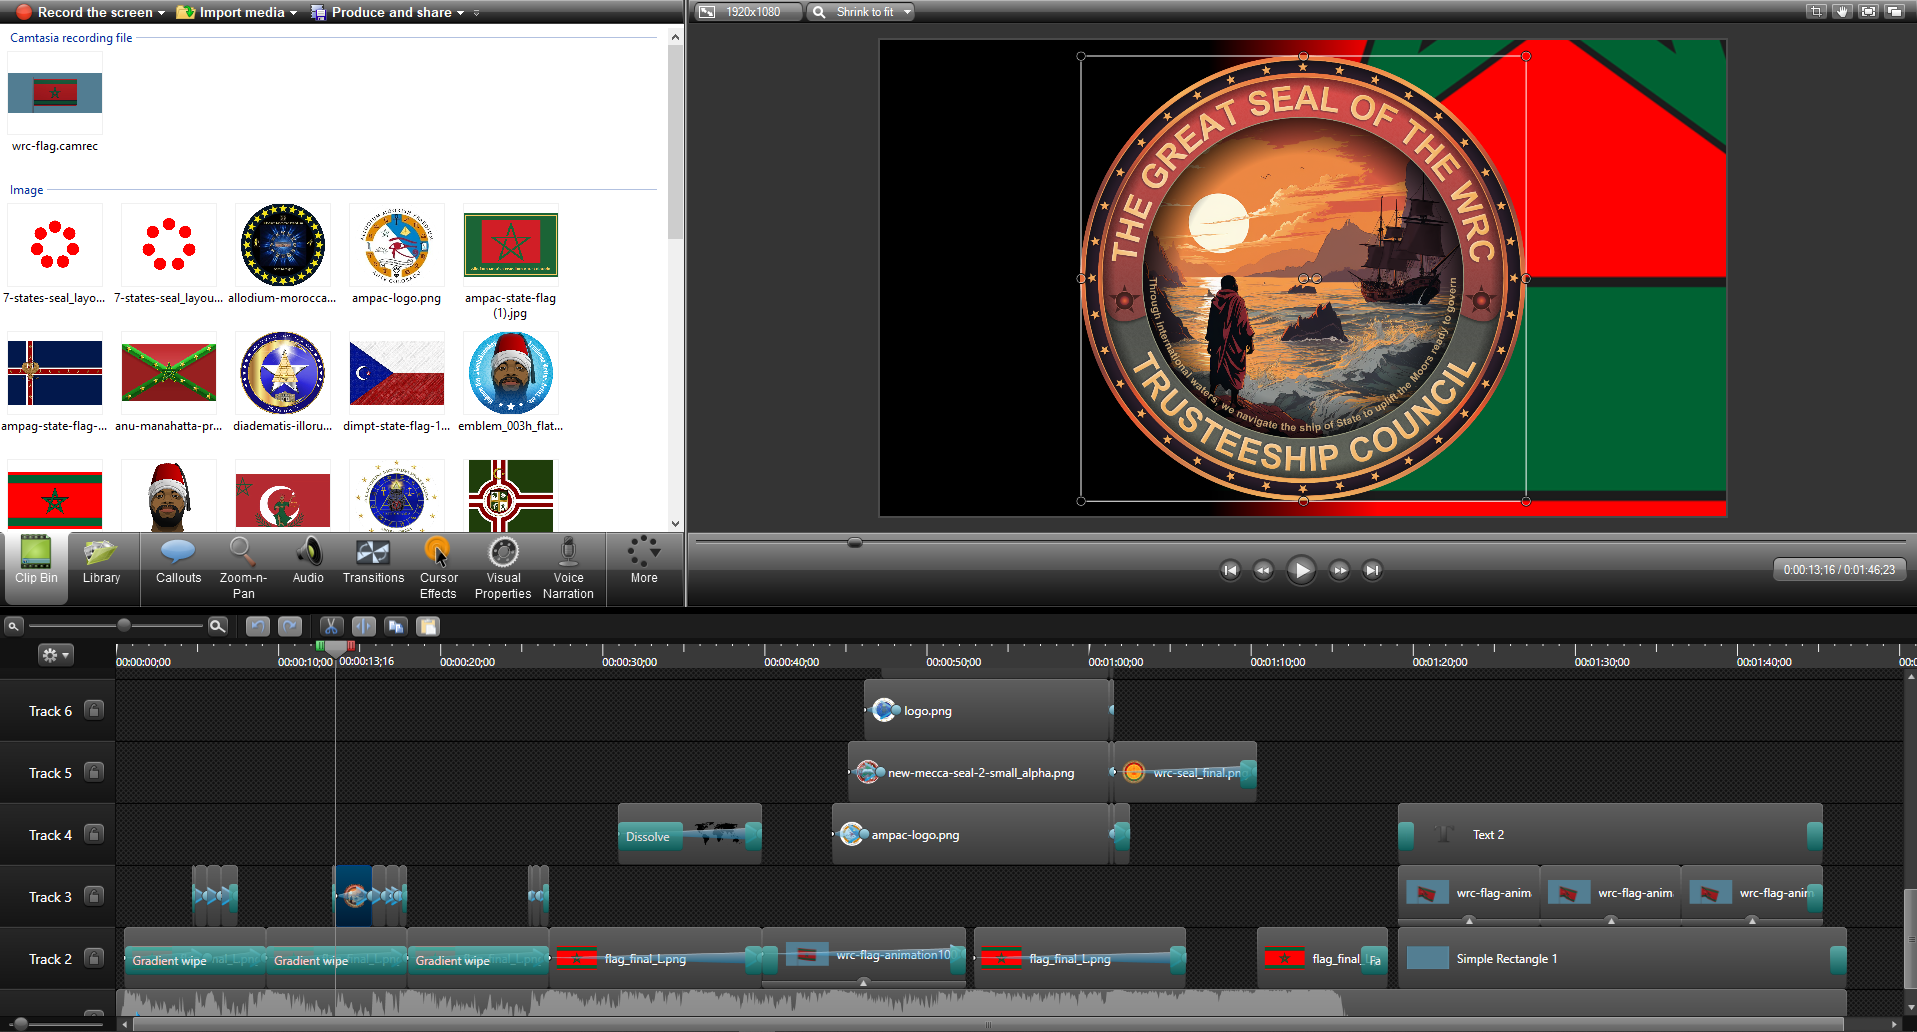Viewport: 1917px width, 1032px height.
Task: Select Dissolve clip on Track 4
Action: point(689,835)
